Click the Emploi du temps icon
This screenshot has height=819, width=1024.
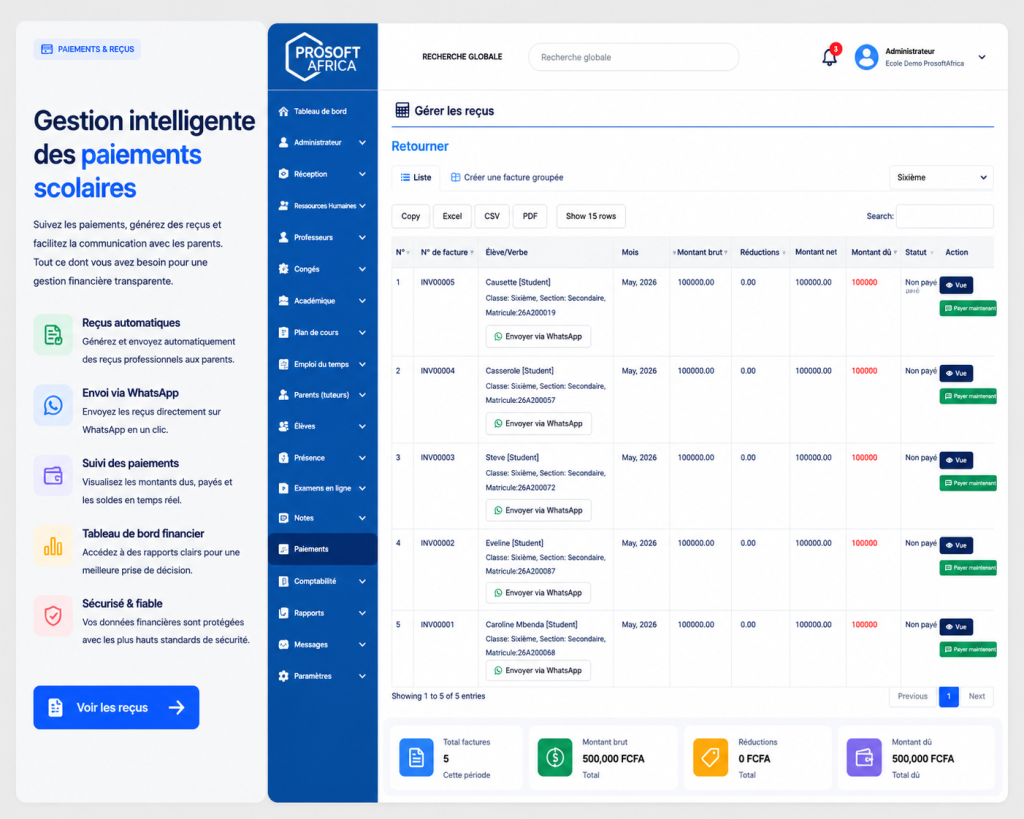coord(283,364)
